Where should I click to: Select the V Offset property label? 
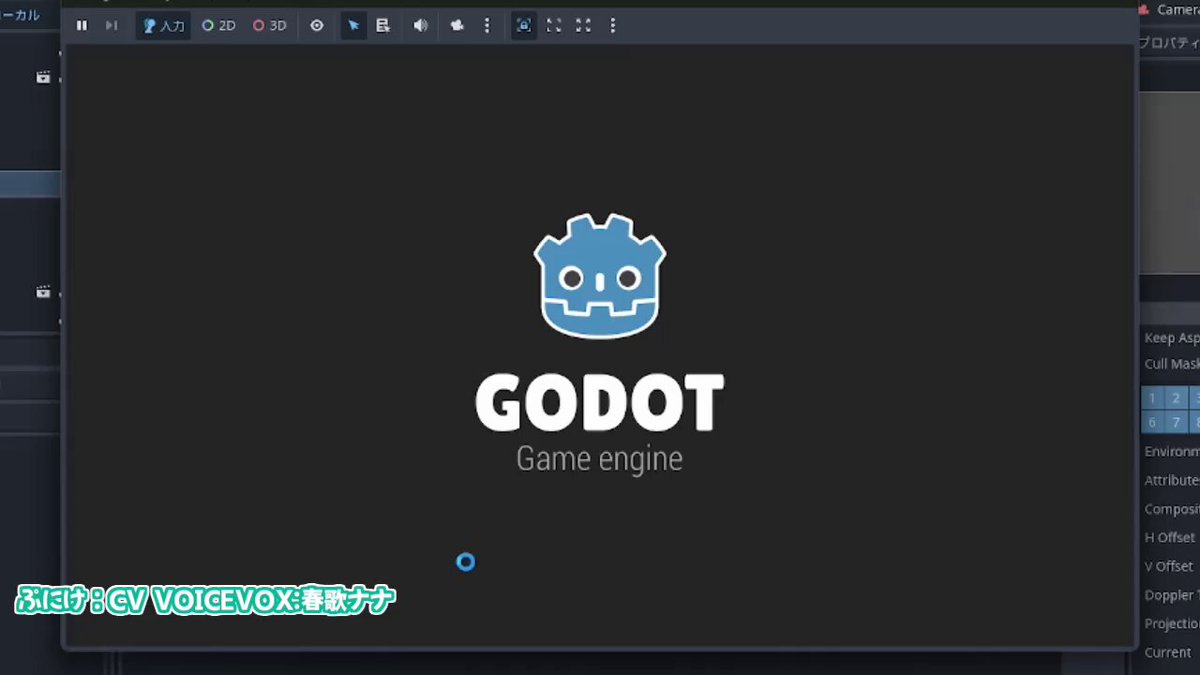pos(1169,566)
